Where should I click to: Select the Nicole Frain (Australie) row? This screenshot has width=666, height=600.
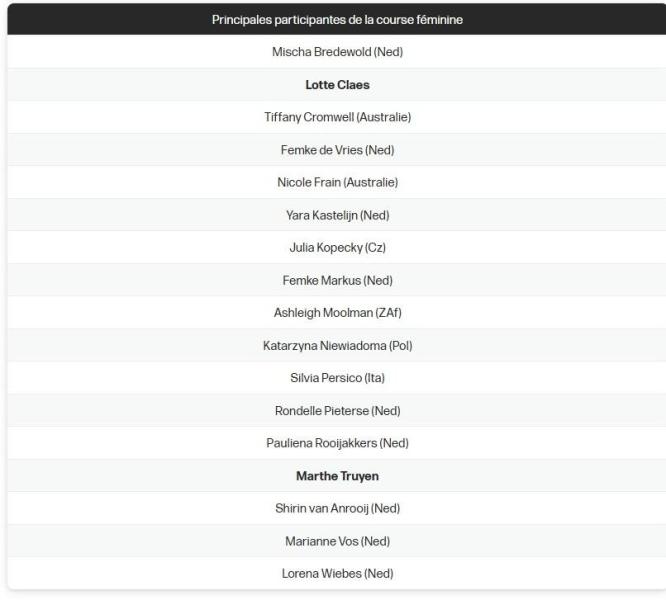coord(337,183)
